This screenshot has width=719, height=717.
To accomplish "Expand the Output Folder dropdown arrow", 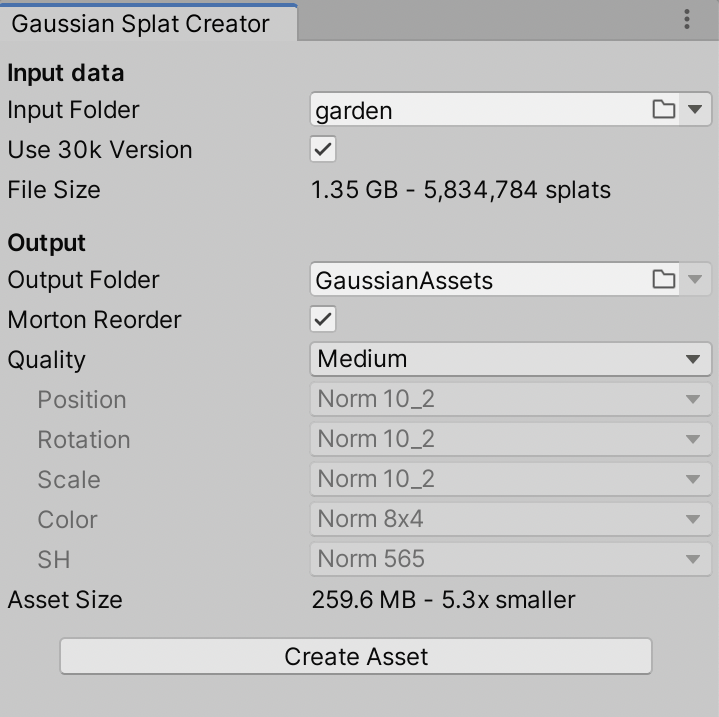I will coord(695,279).
